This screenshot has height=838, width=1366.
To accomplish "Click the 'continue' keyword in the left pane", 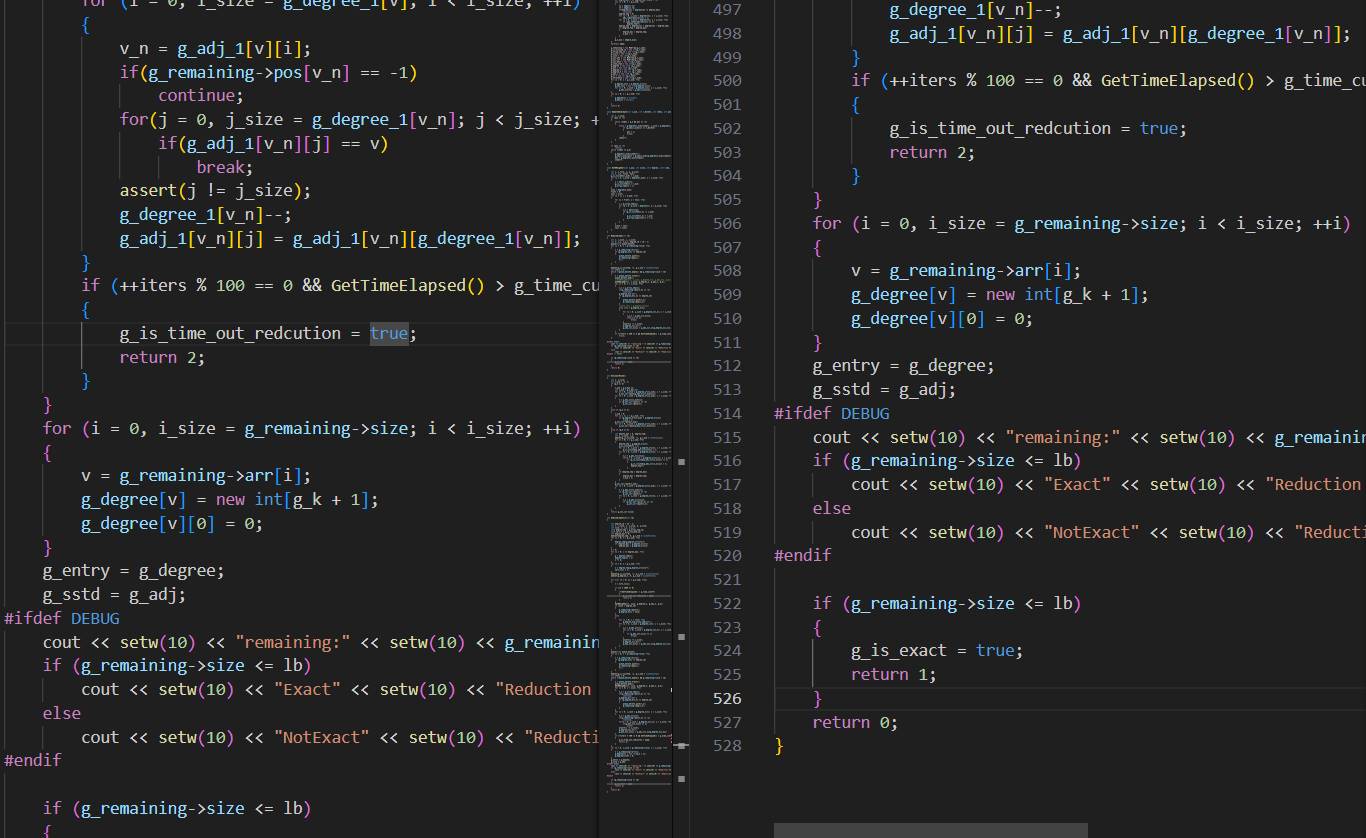I will click(196, 96).
